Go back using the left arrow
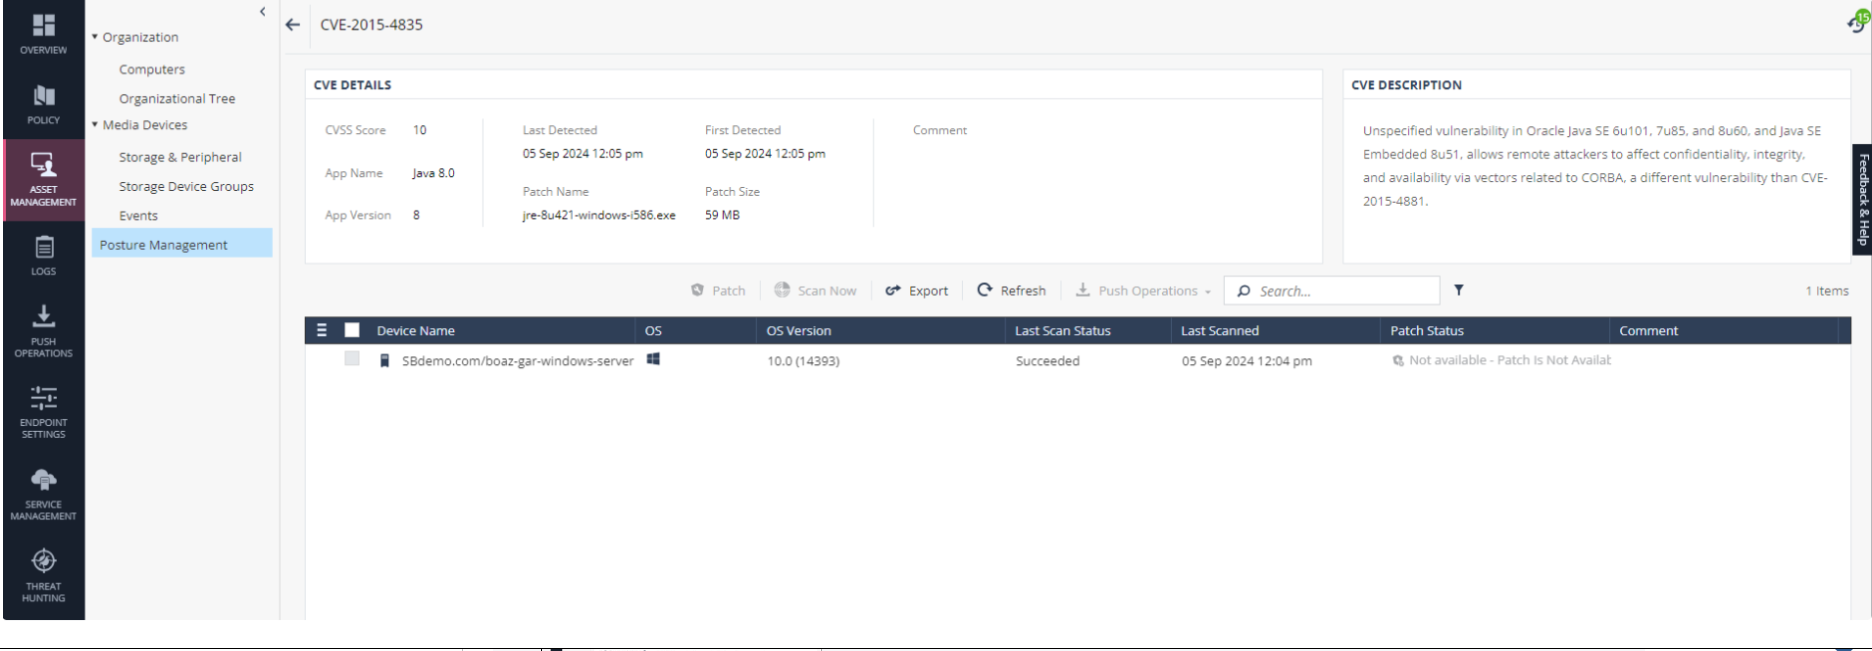Image resolution: width=1872 pixels, height=651 pixels. 292,25
